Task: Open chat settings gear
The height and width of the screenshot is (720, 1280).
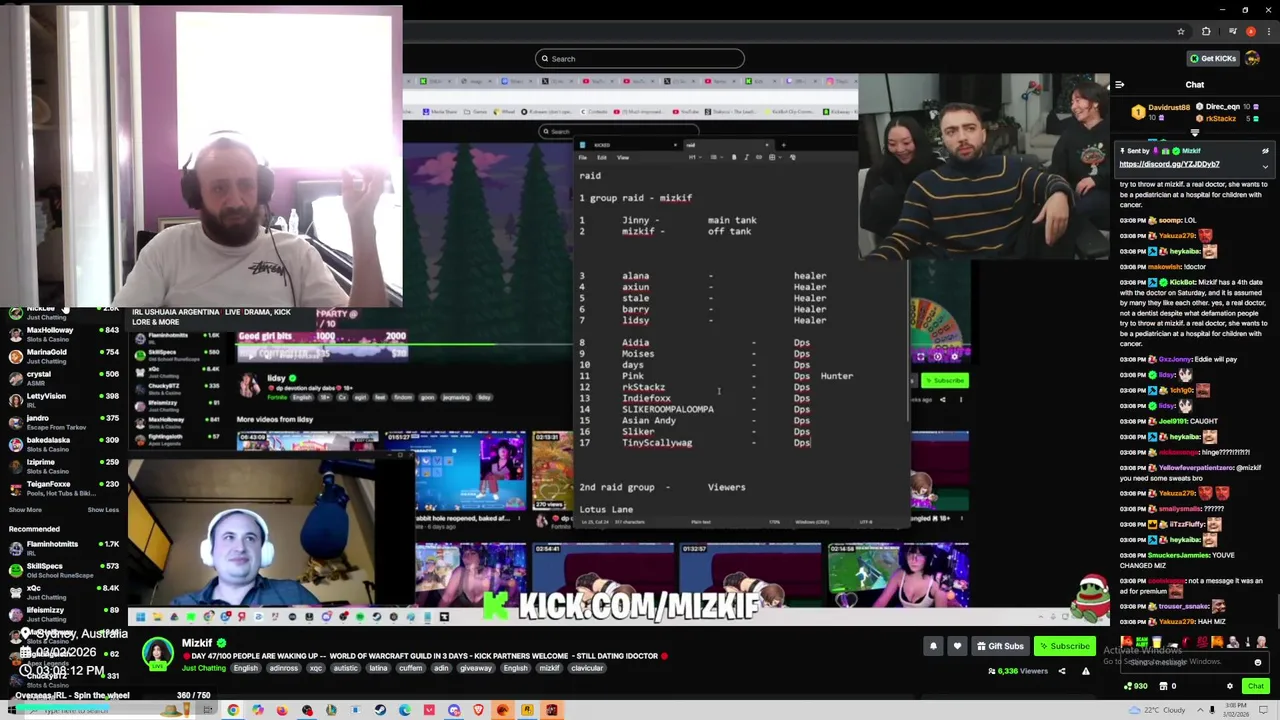Action: tap(1230, 686)
